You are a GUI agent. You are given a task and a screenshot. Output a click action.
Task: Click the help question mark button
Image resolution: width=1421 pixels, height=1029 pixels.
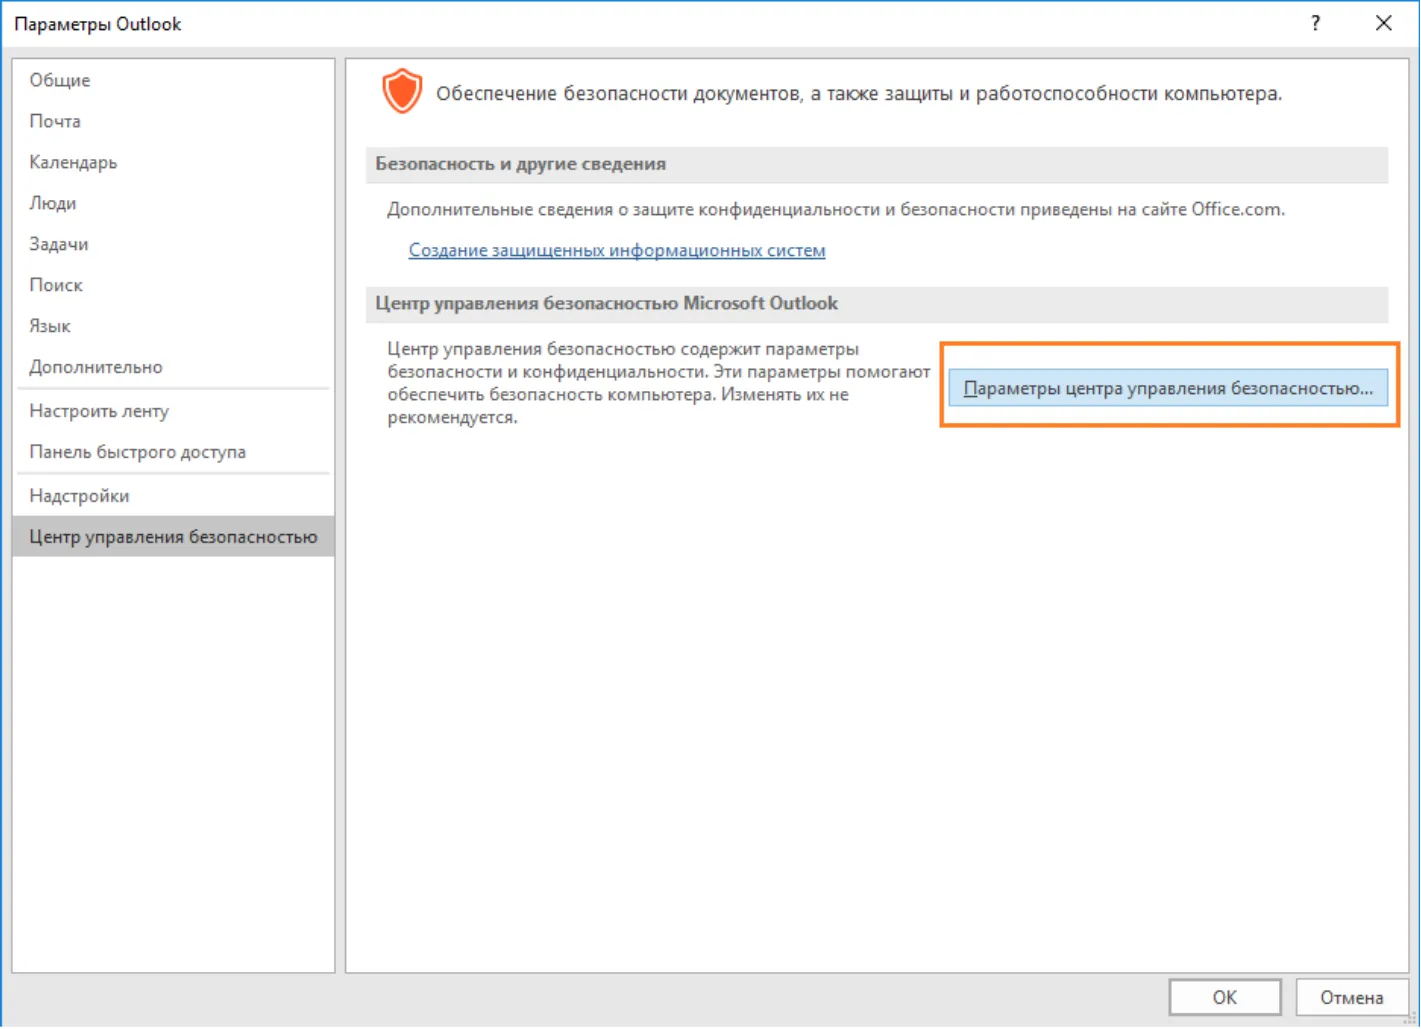[x=1315, y=23]
